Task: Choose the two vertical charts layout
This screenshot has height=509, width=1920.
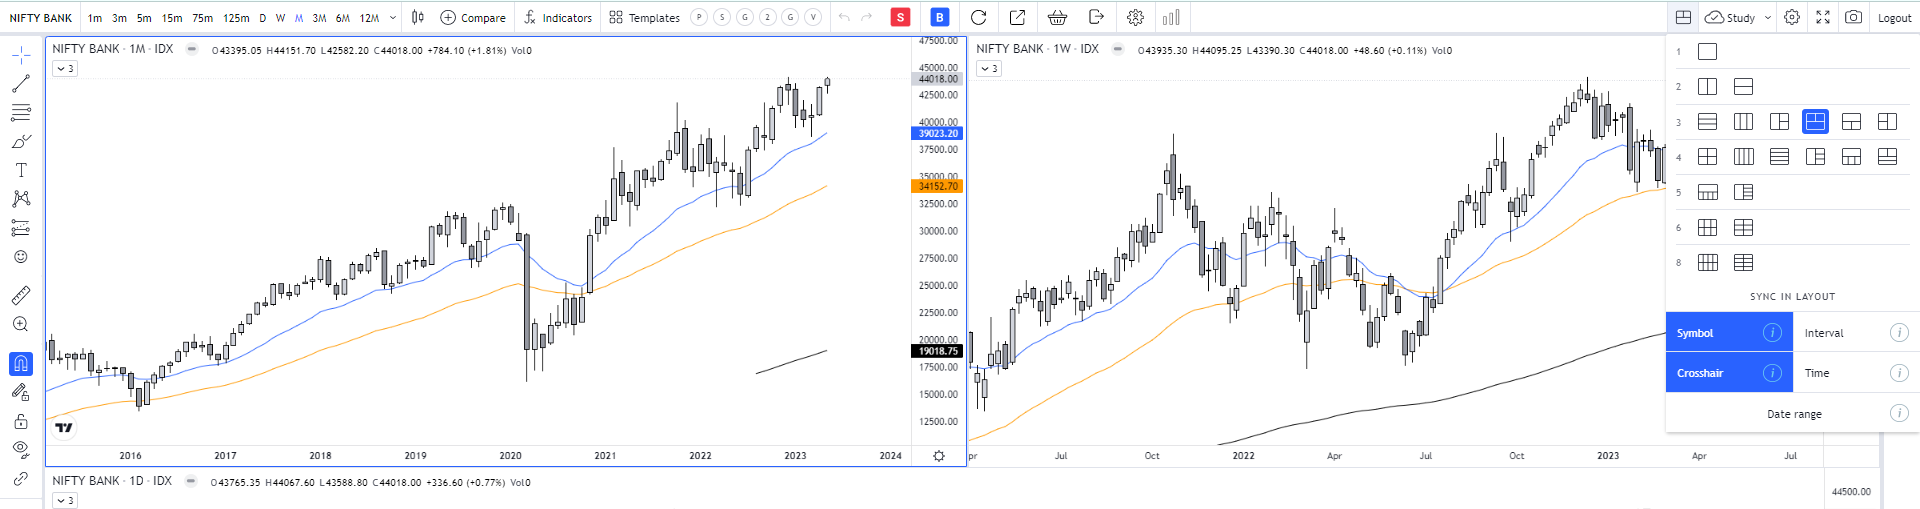Action: point(1707,86)
